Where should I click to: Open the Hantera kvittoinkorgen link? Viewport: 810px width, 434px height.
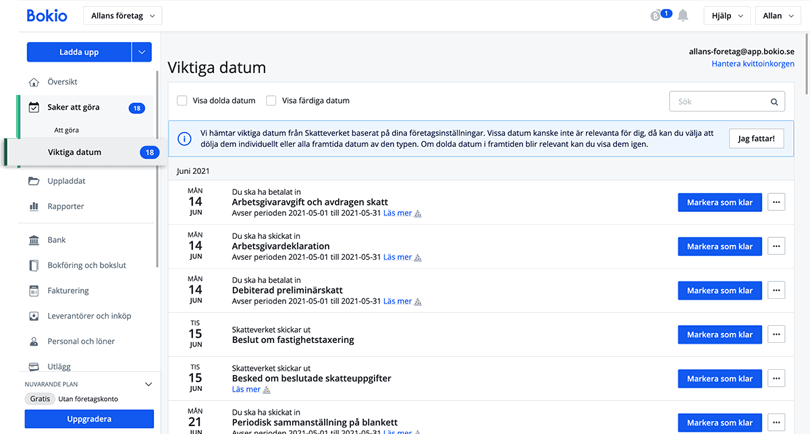coord(752,64)
